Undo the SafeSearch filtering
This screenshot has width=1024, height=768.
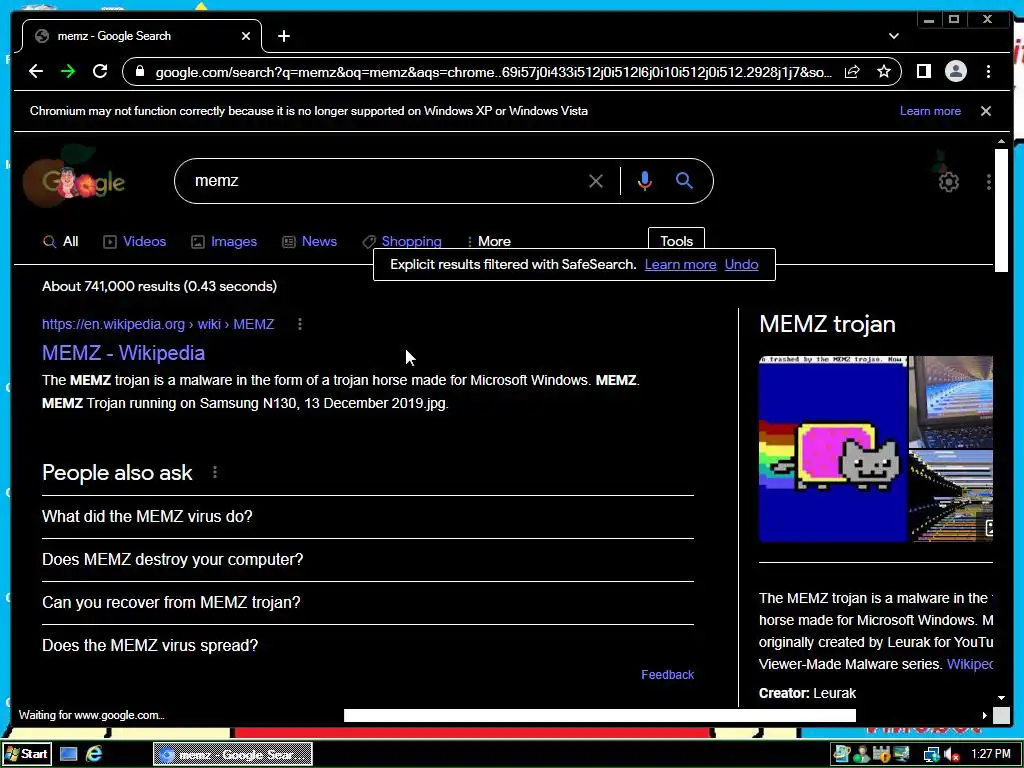[x=741, y=264]
